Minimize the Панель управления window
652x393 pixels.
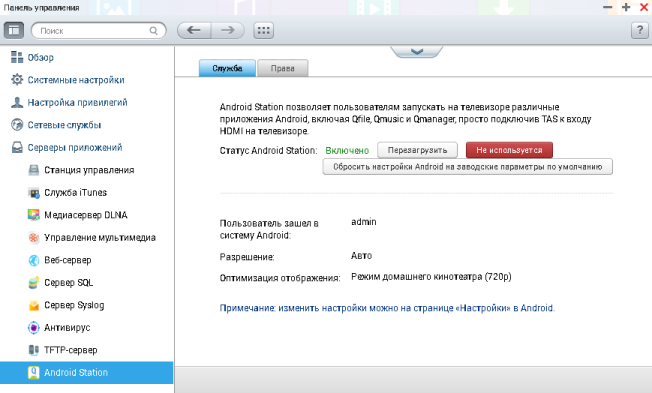[608, 7]
